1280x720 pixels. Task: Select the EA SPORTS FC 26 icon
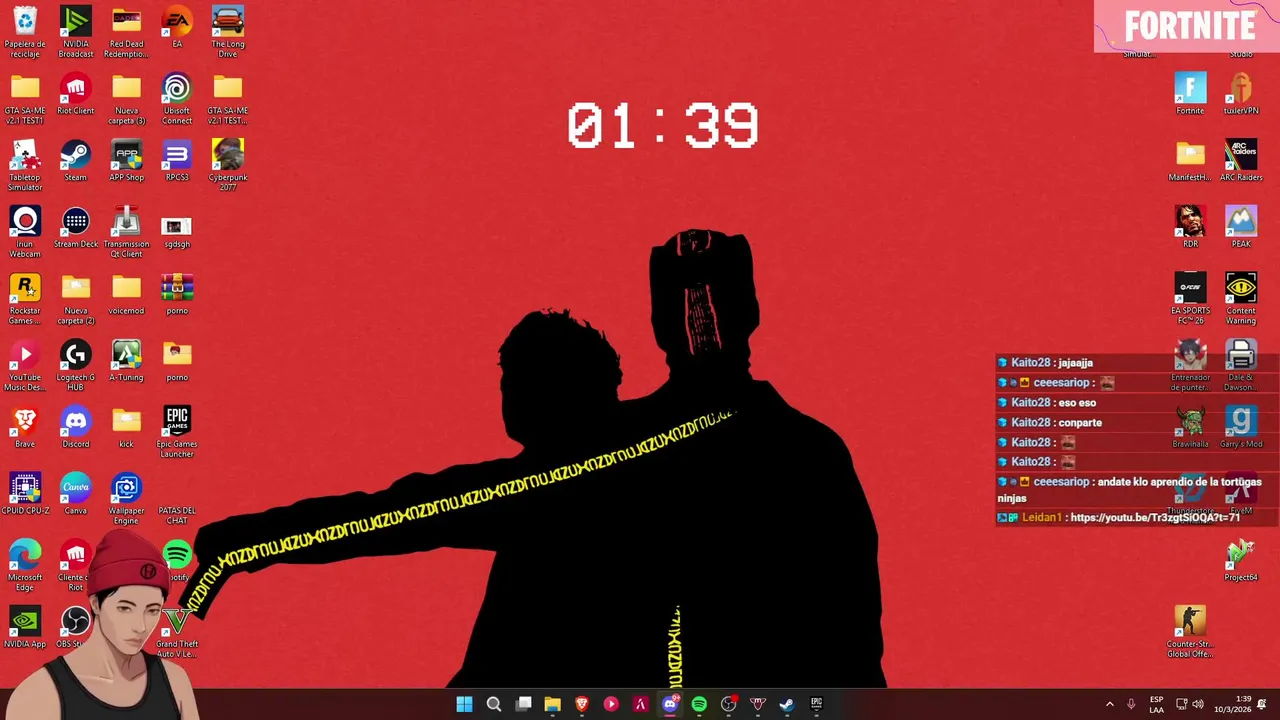point(1190,298)
